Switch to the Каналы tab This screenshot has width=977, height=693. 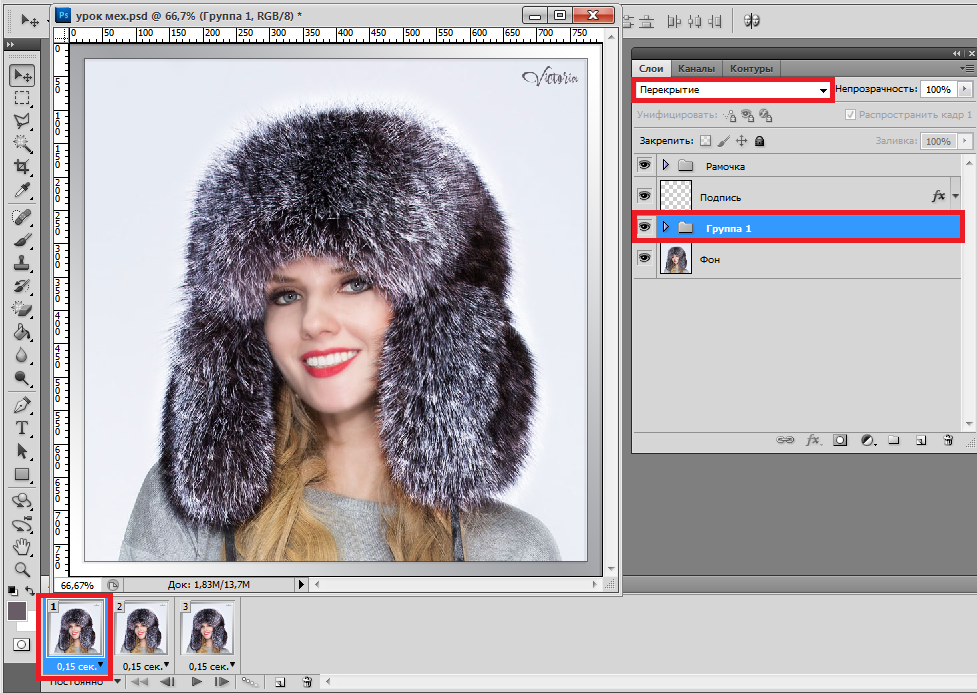point(695,68)
